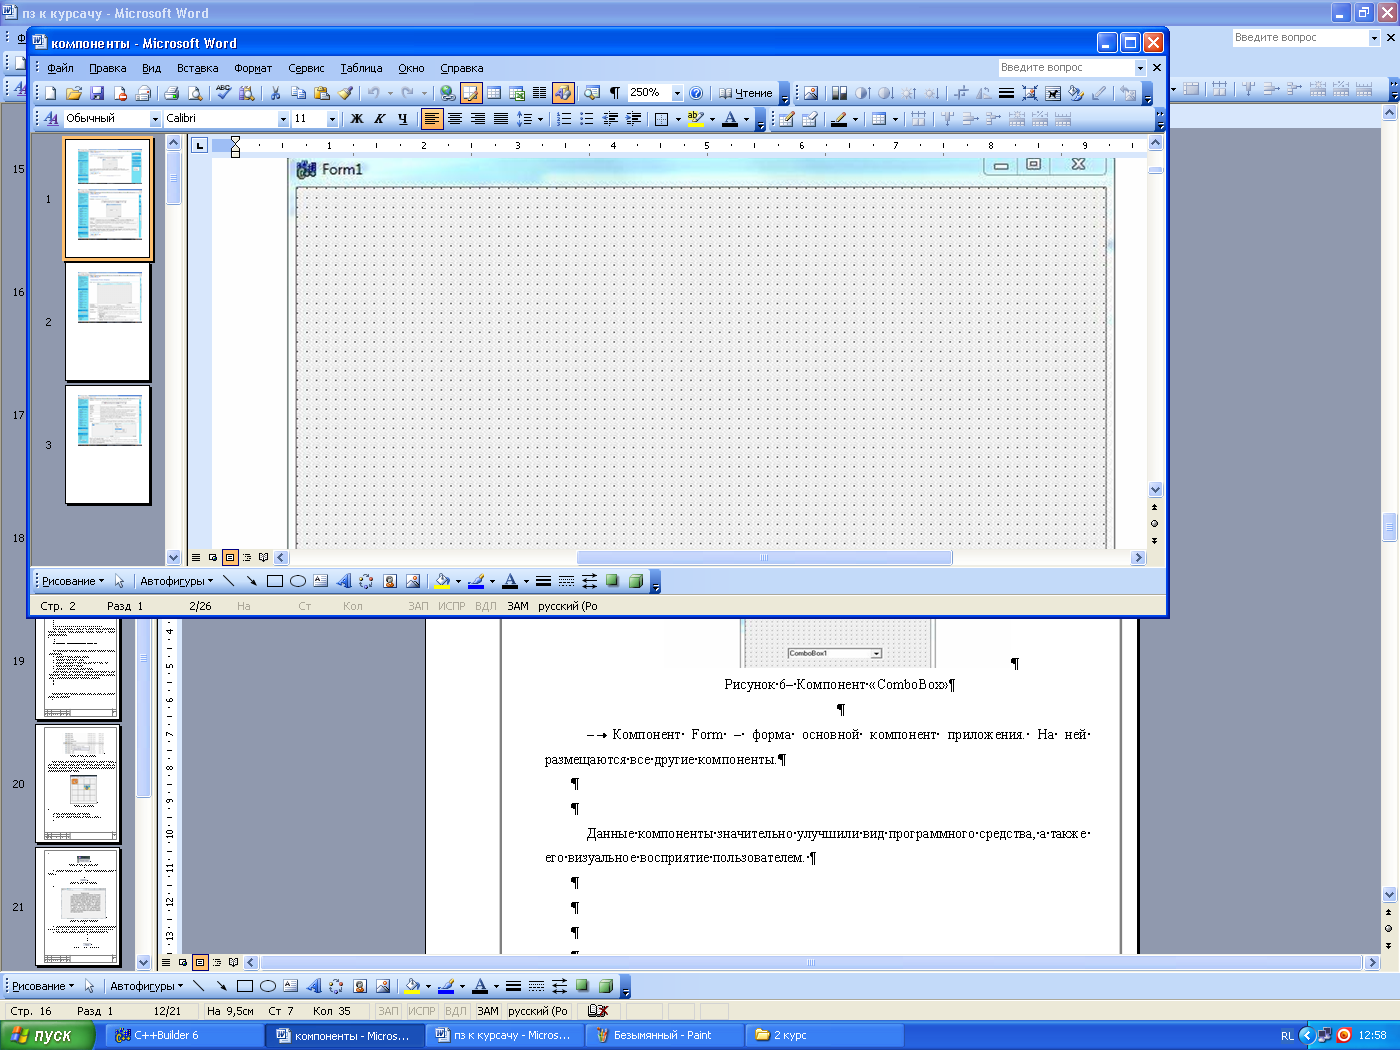The image size is (1400, 1050).
Task: Switch to Безымянный - Paint taskbar button
Action: click(665, 1035)
